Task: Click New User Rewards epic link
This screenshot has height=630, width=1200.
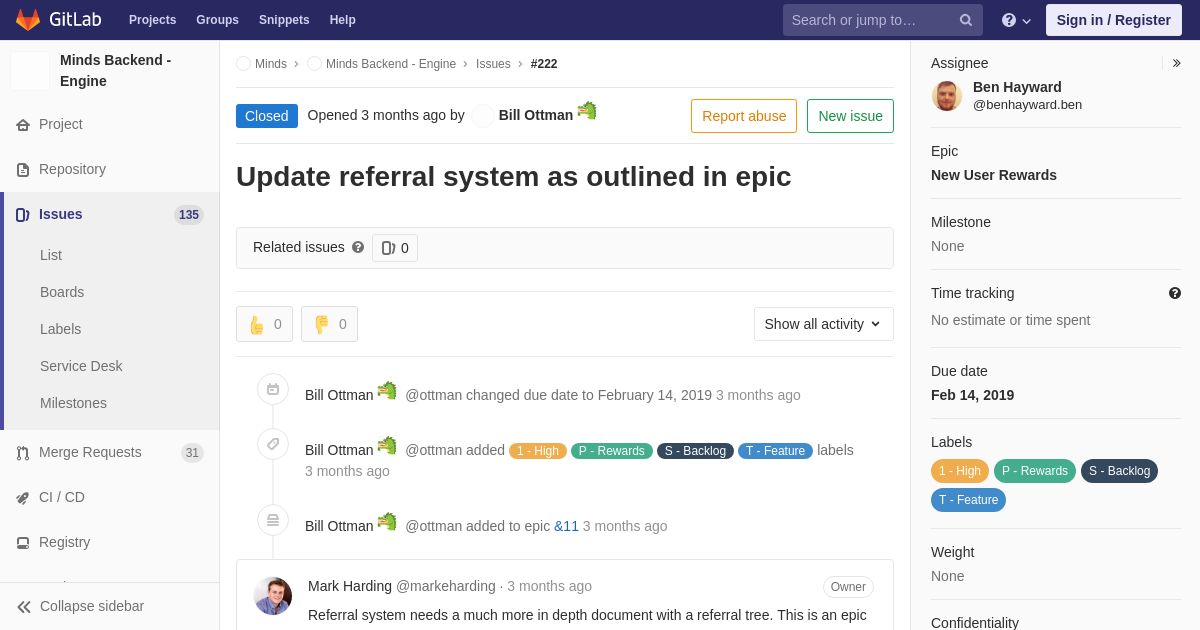Action: click(994, 175)
